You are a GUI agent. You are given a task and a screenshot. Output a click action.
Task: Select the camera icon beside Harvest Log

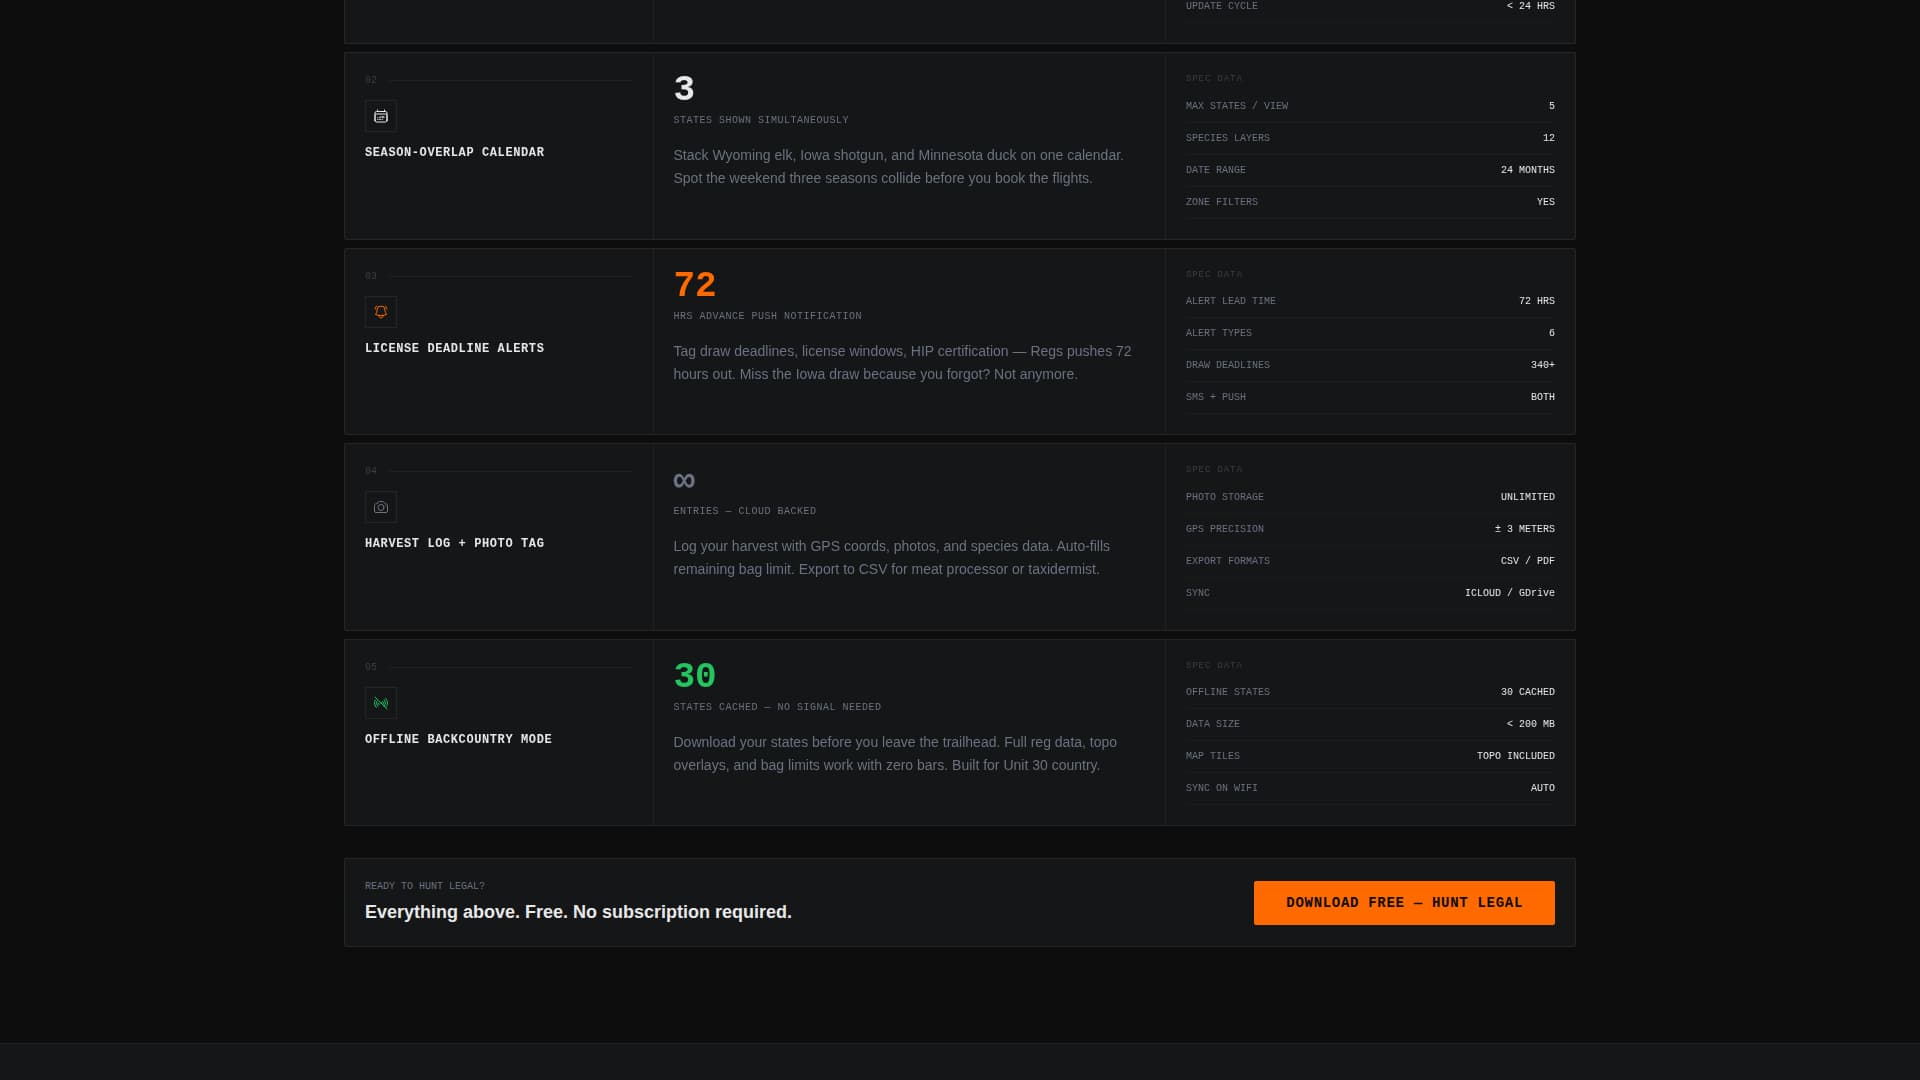coord(381,507)
